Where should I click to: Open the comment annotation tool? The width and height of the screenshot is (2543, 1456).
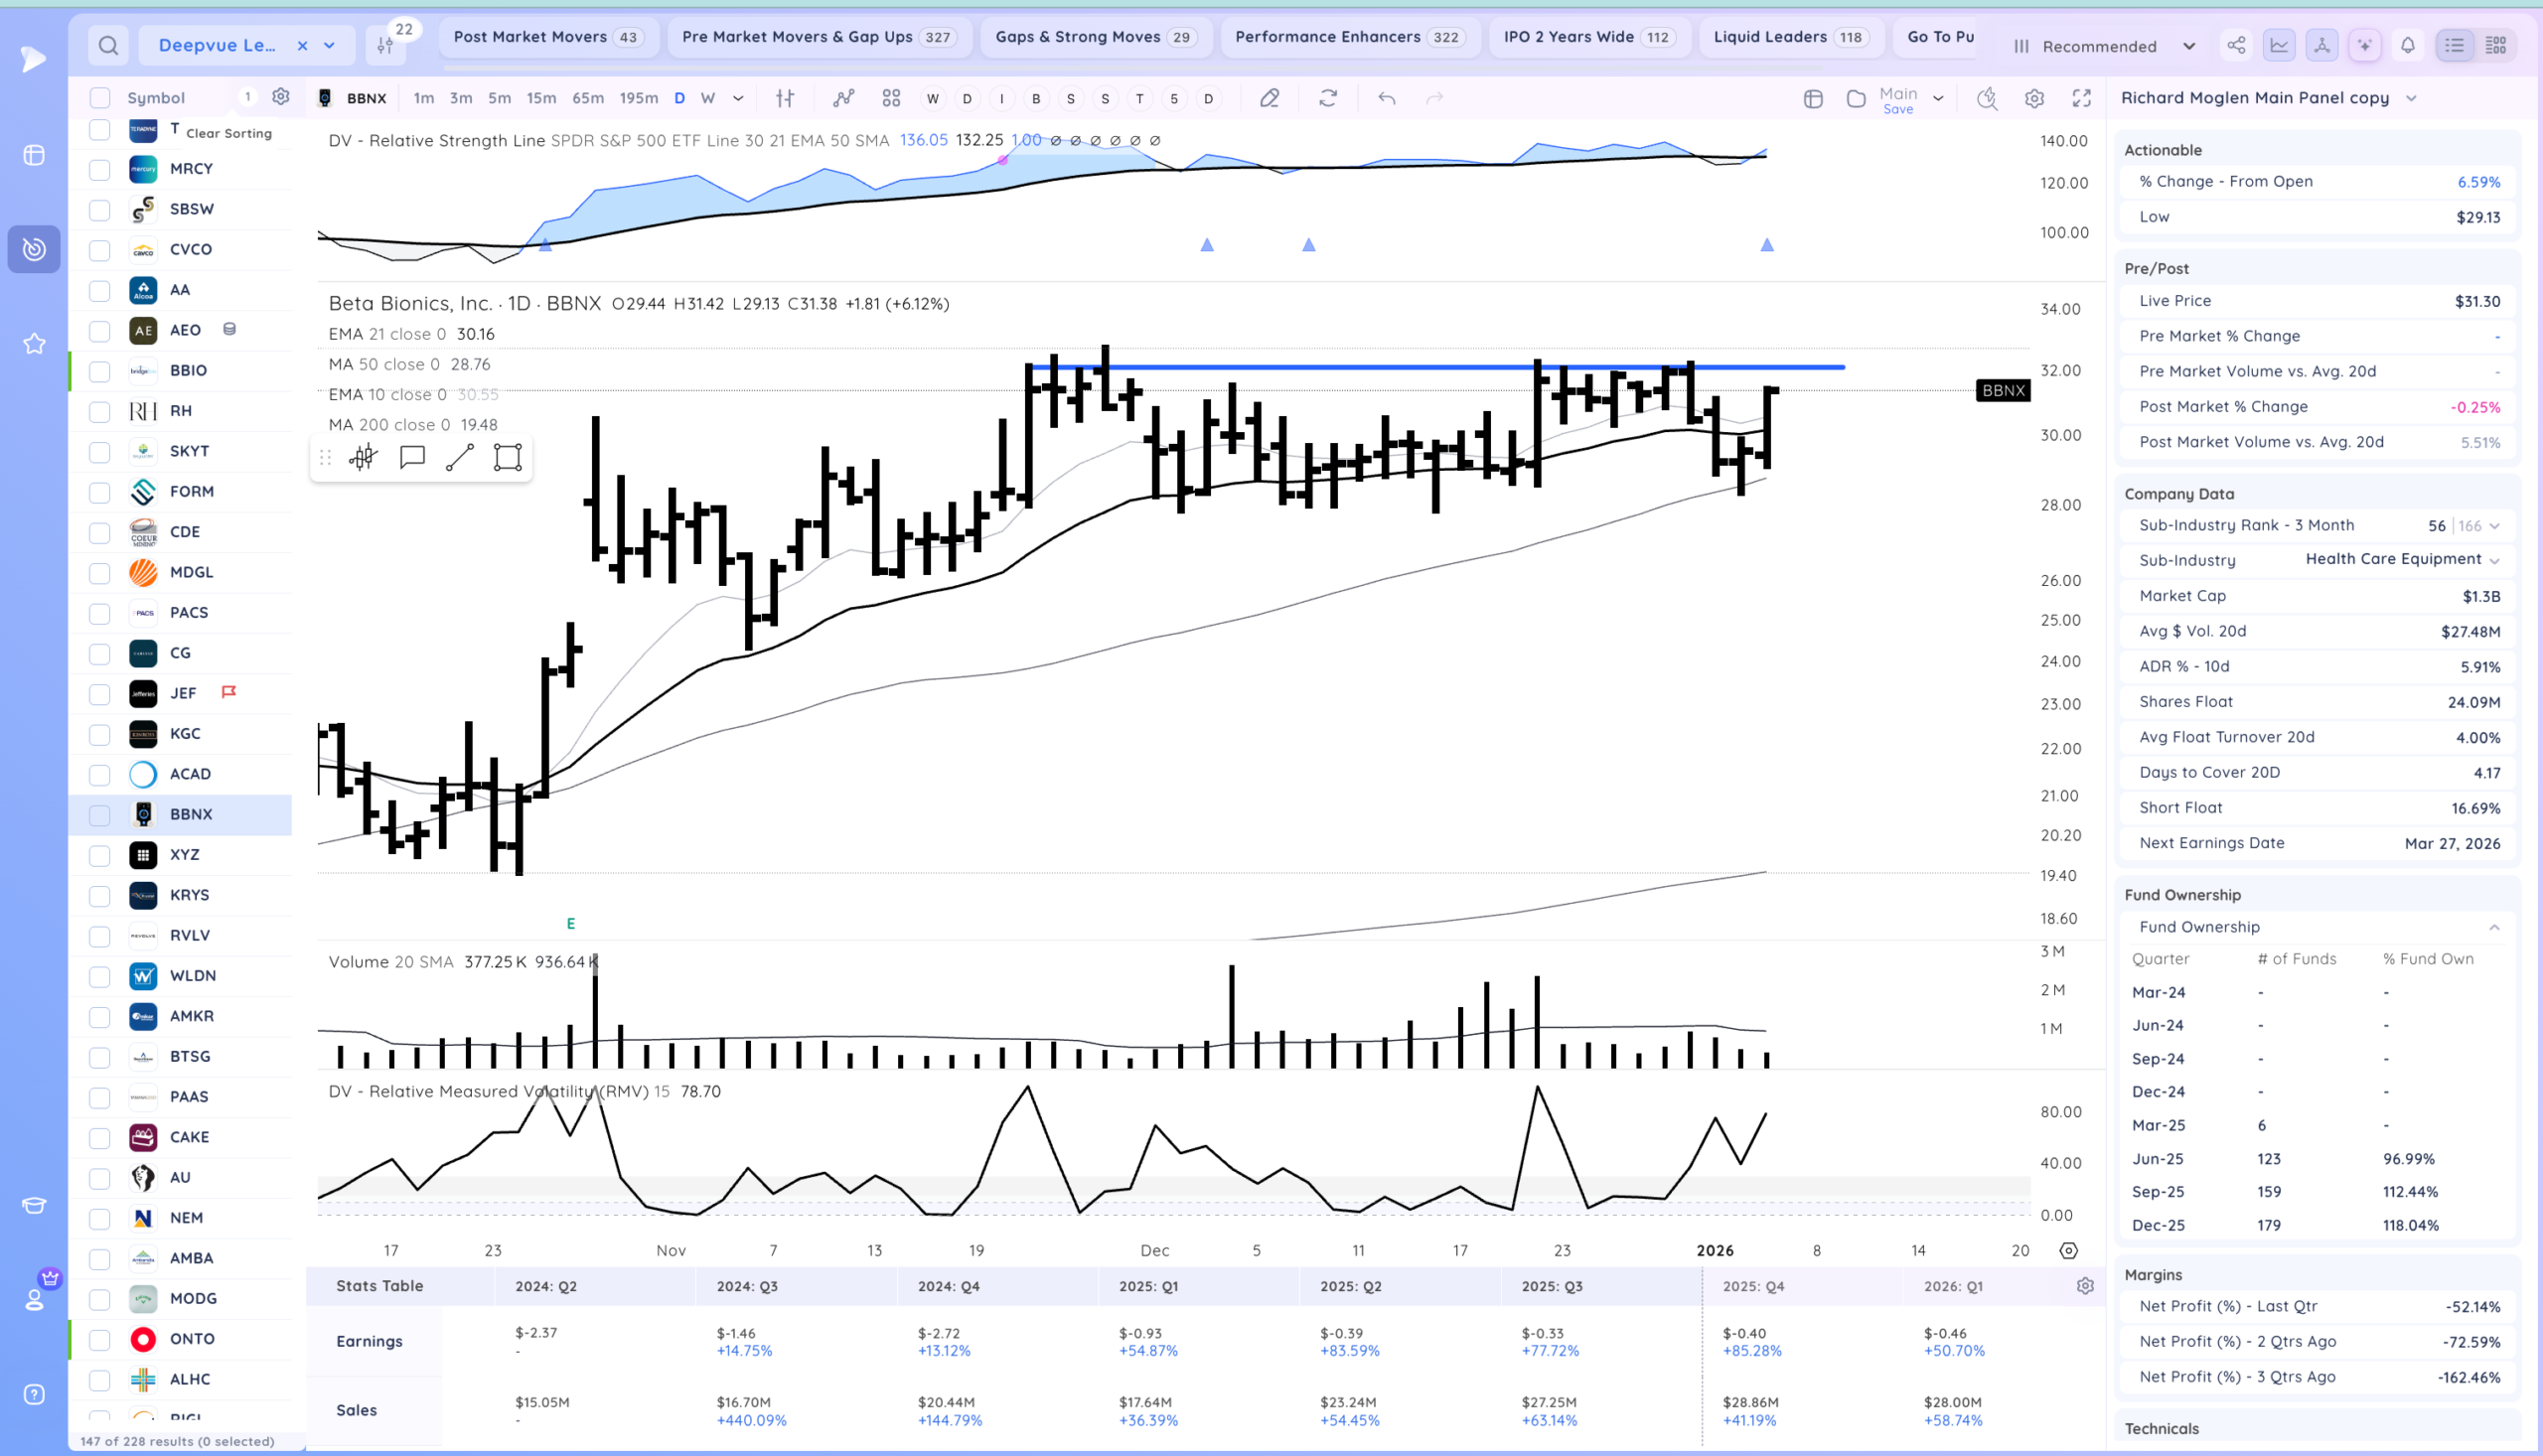412,458
